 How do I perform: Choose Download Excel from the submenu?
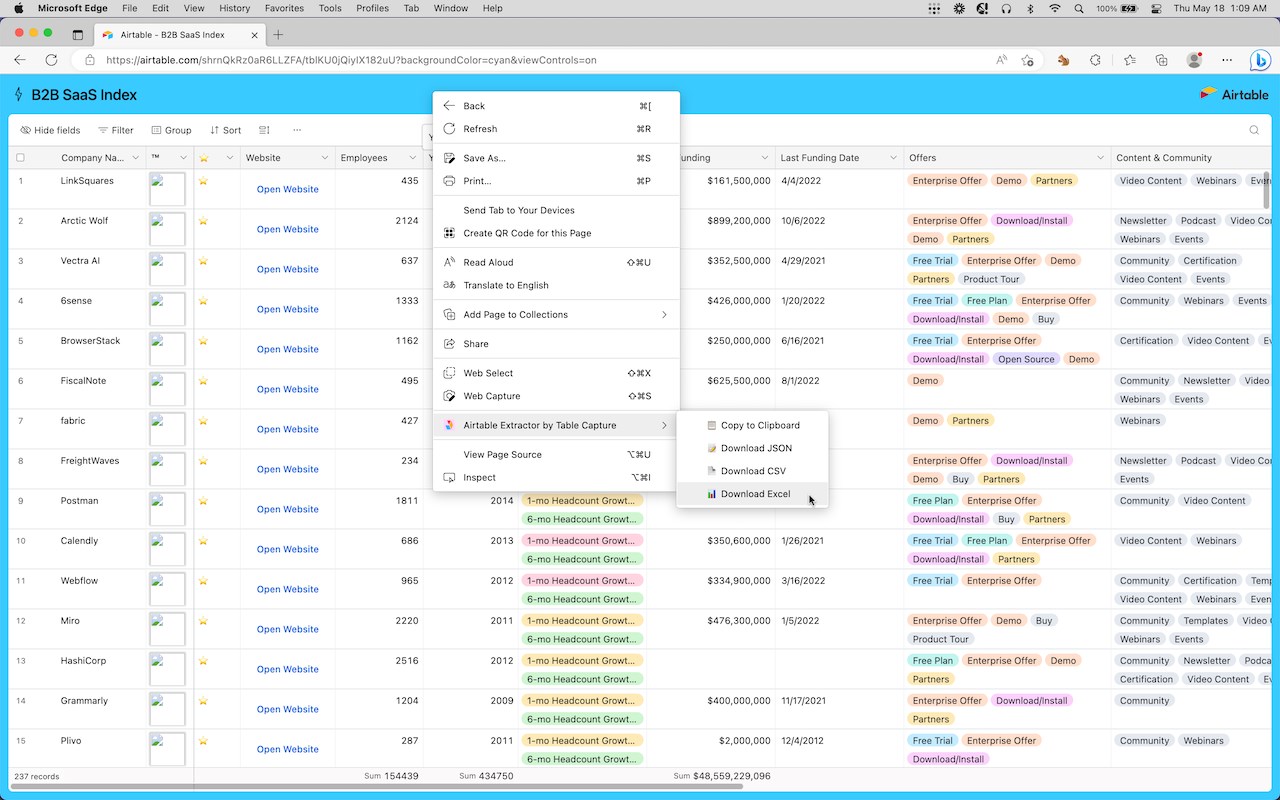[x=753, y=494]
